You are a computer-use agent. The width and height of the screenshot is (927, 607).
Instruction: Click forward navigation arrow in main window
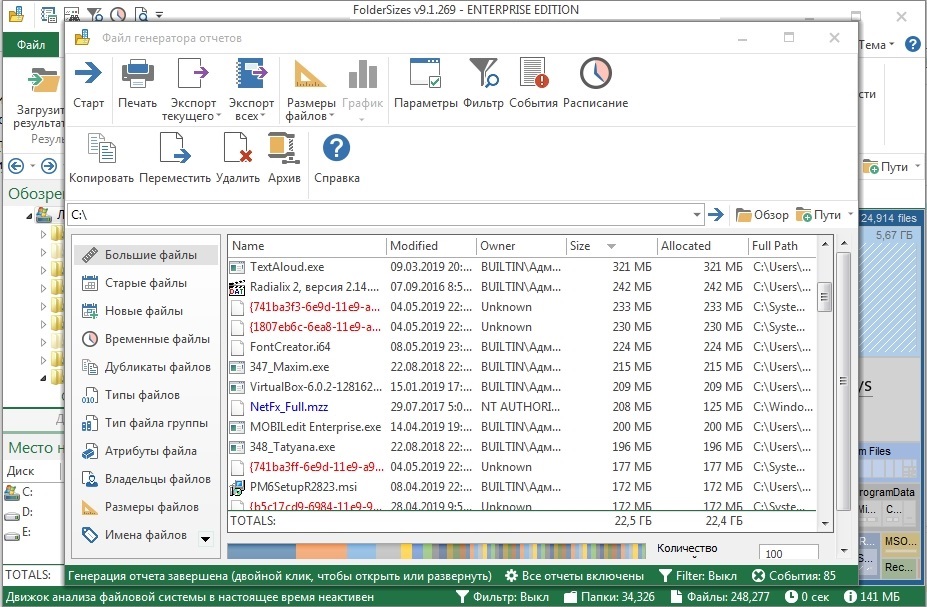pos(49,166)
